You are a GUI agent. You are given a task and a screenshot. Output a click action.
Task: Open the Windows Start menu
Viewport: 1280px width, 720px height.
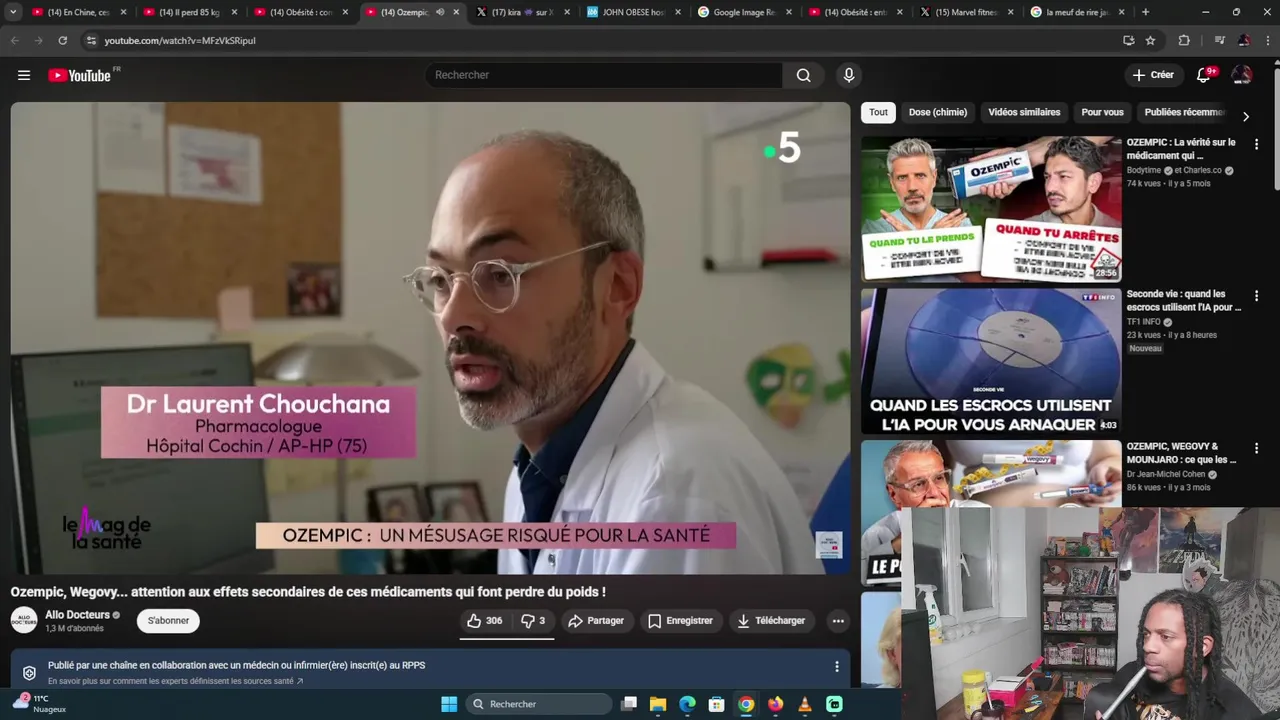(x=449, y=704)
